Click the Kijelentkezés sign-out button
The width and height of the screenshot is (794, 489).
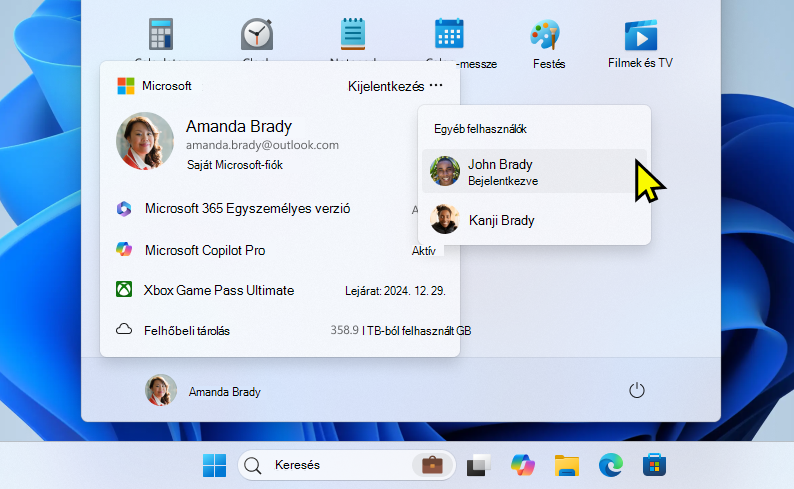[386, 87]
